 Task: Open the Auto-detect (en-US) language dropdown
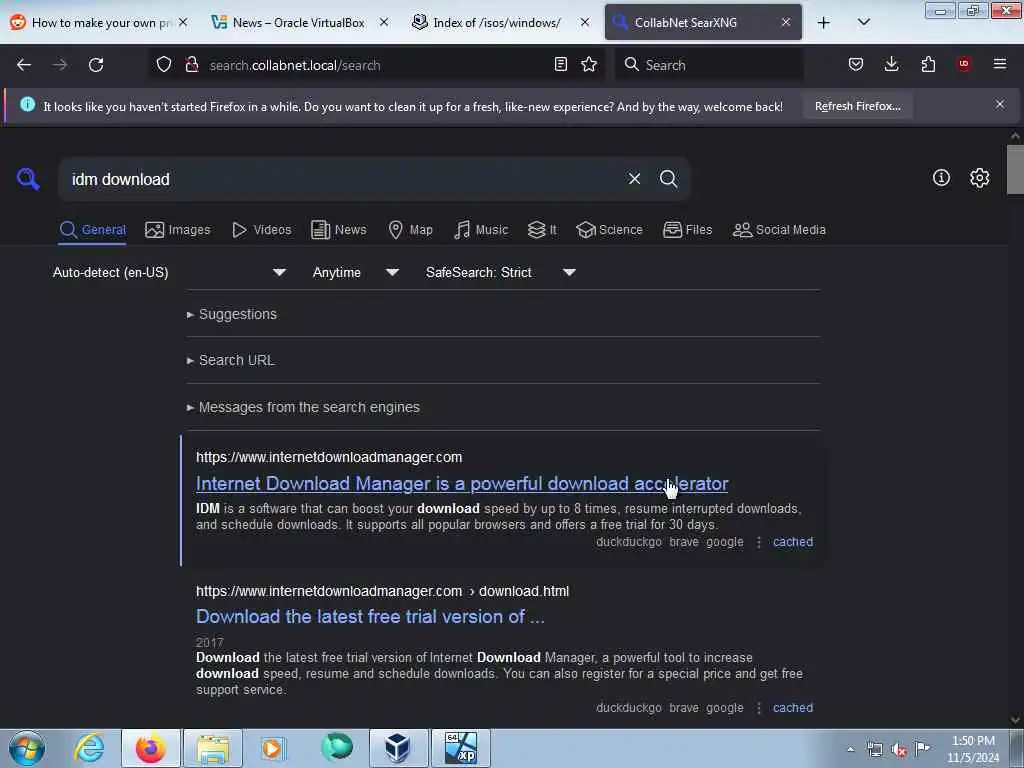[x=169, y=272]
